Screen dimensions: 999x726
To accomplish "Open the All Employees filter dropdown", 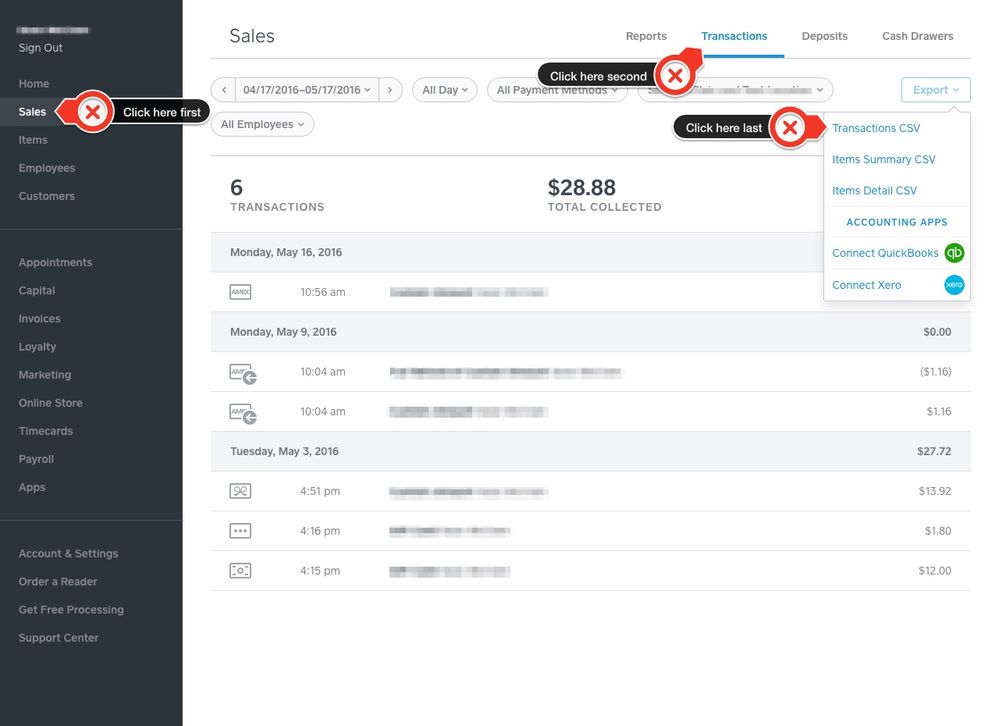I will pyautogui.click(x=262, y=124).
